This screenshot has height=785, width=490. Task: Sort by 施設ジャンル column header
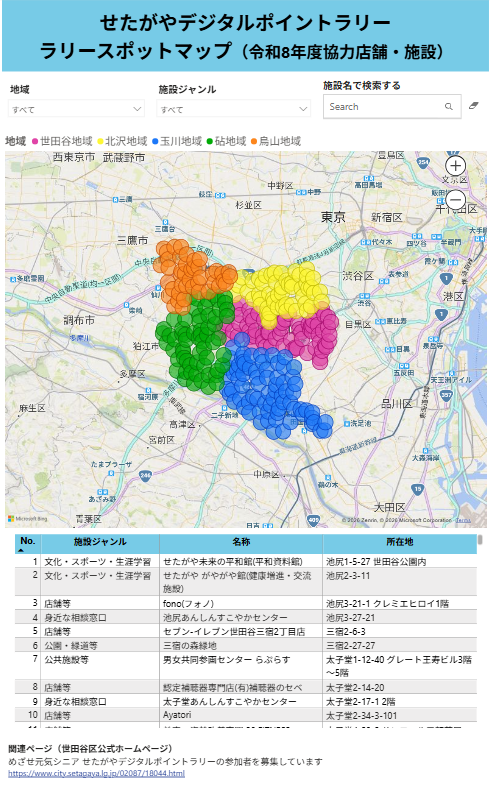[x=100, y=543]
